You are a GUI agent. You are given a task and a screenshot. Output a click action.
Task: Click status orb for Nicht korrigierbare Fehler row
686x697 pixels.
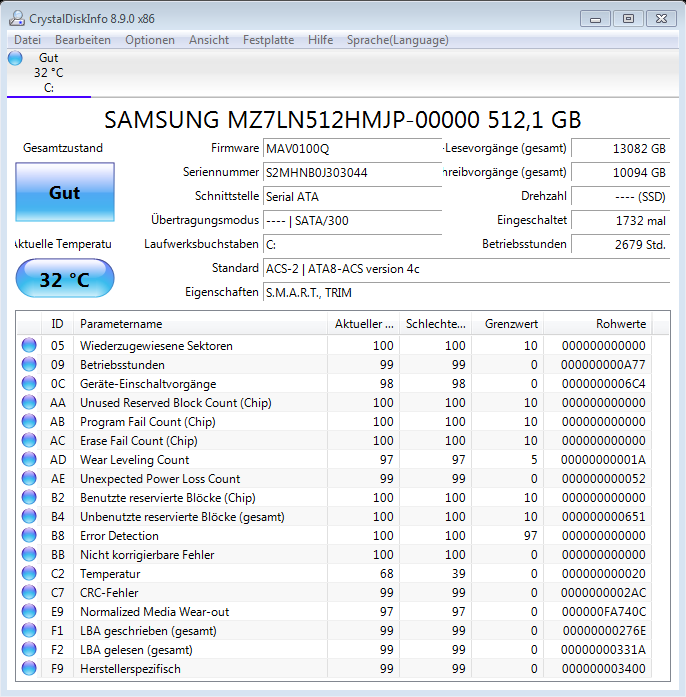pos(29,554)
